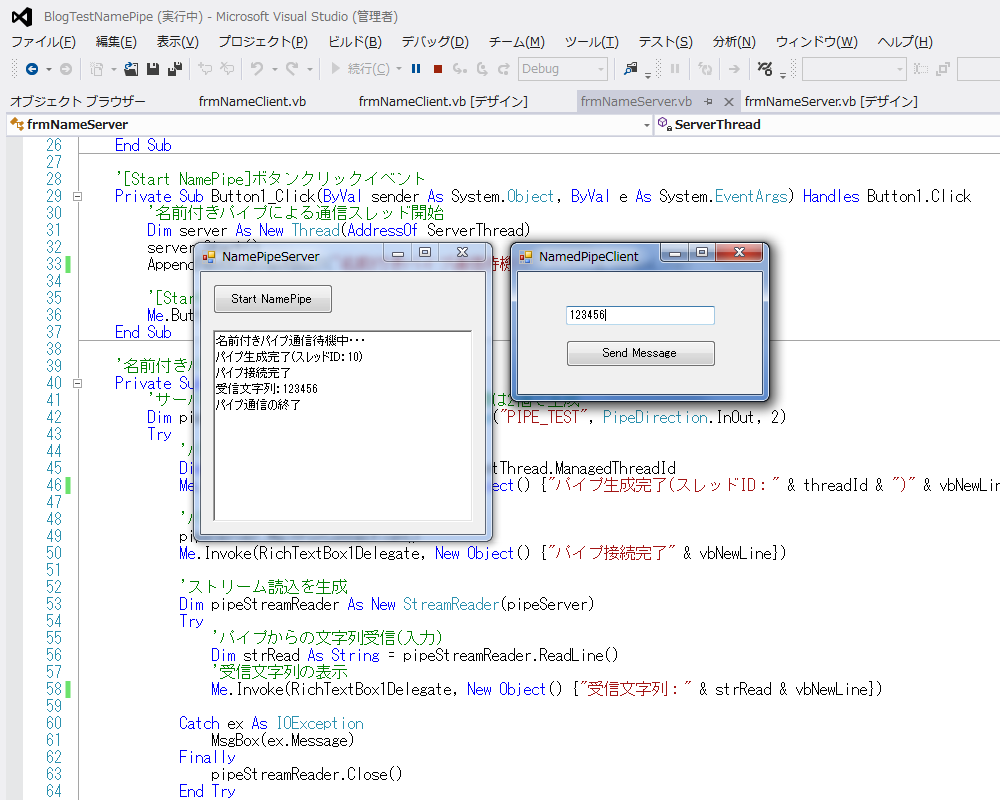Click the Visual Studio logo icon
Image resolution: width=1000 pixels, height=800 pixels.
click(x=22, y=17)
